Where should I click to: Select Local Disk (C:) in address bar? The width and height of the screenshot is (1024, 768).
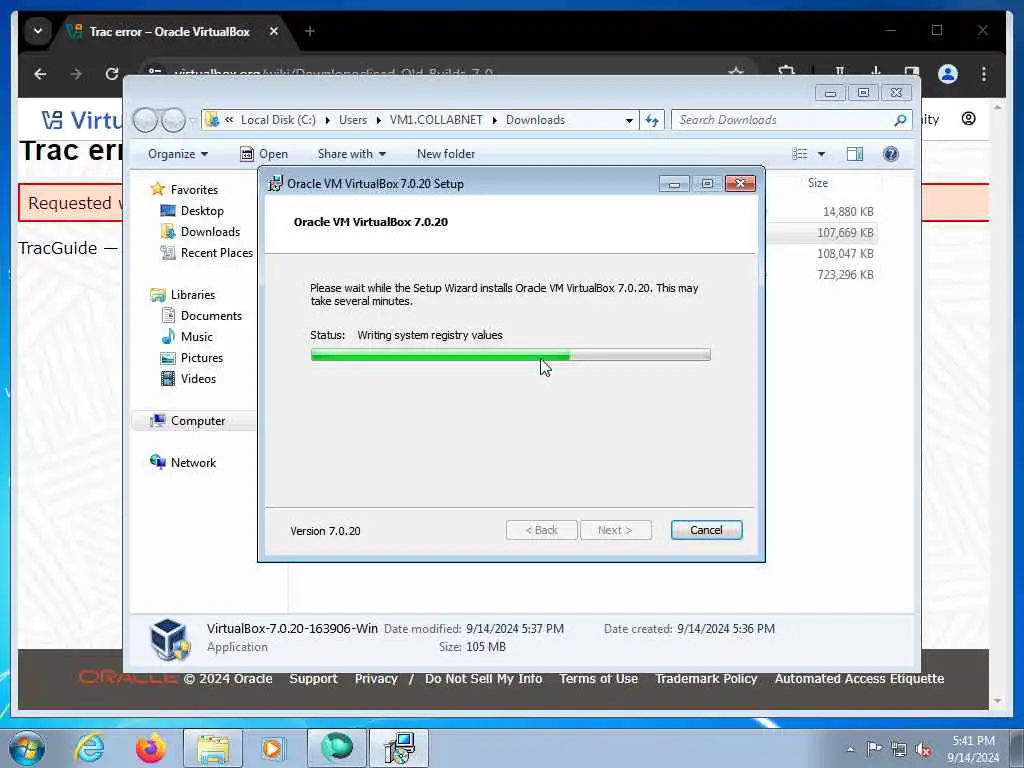(x=278, y=120)
